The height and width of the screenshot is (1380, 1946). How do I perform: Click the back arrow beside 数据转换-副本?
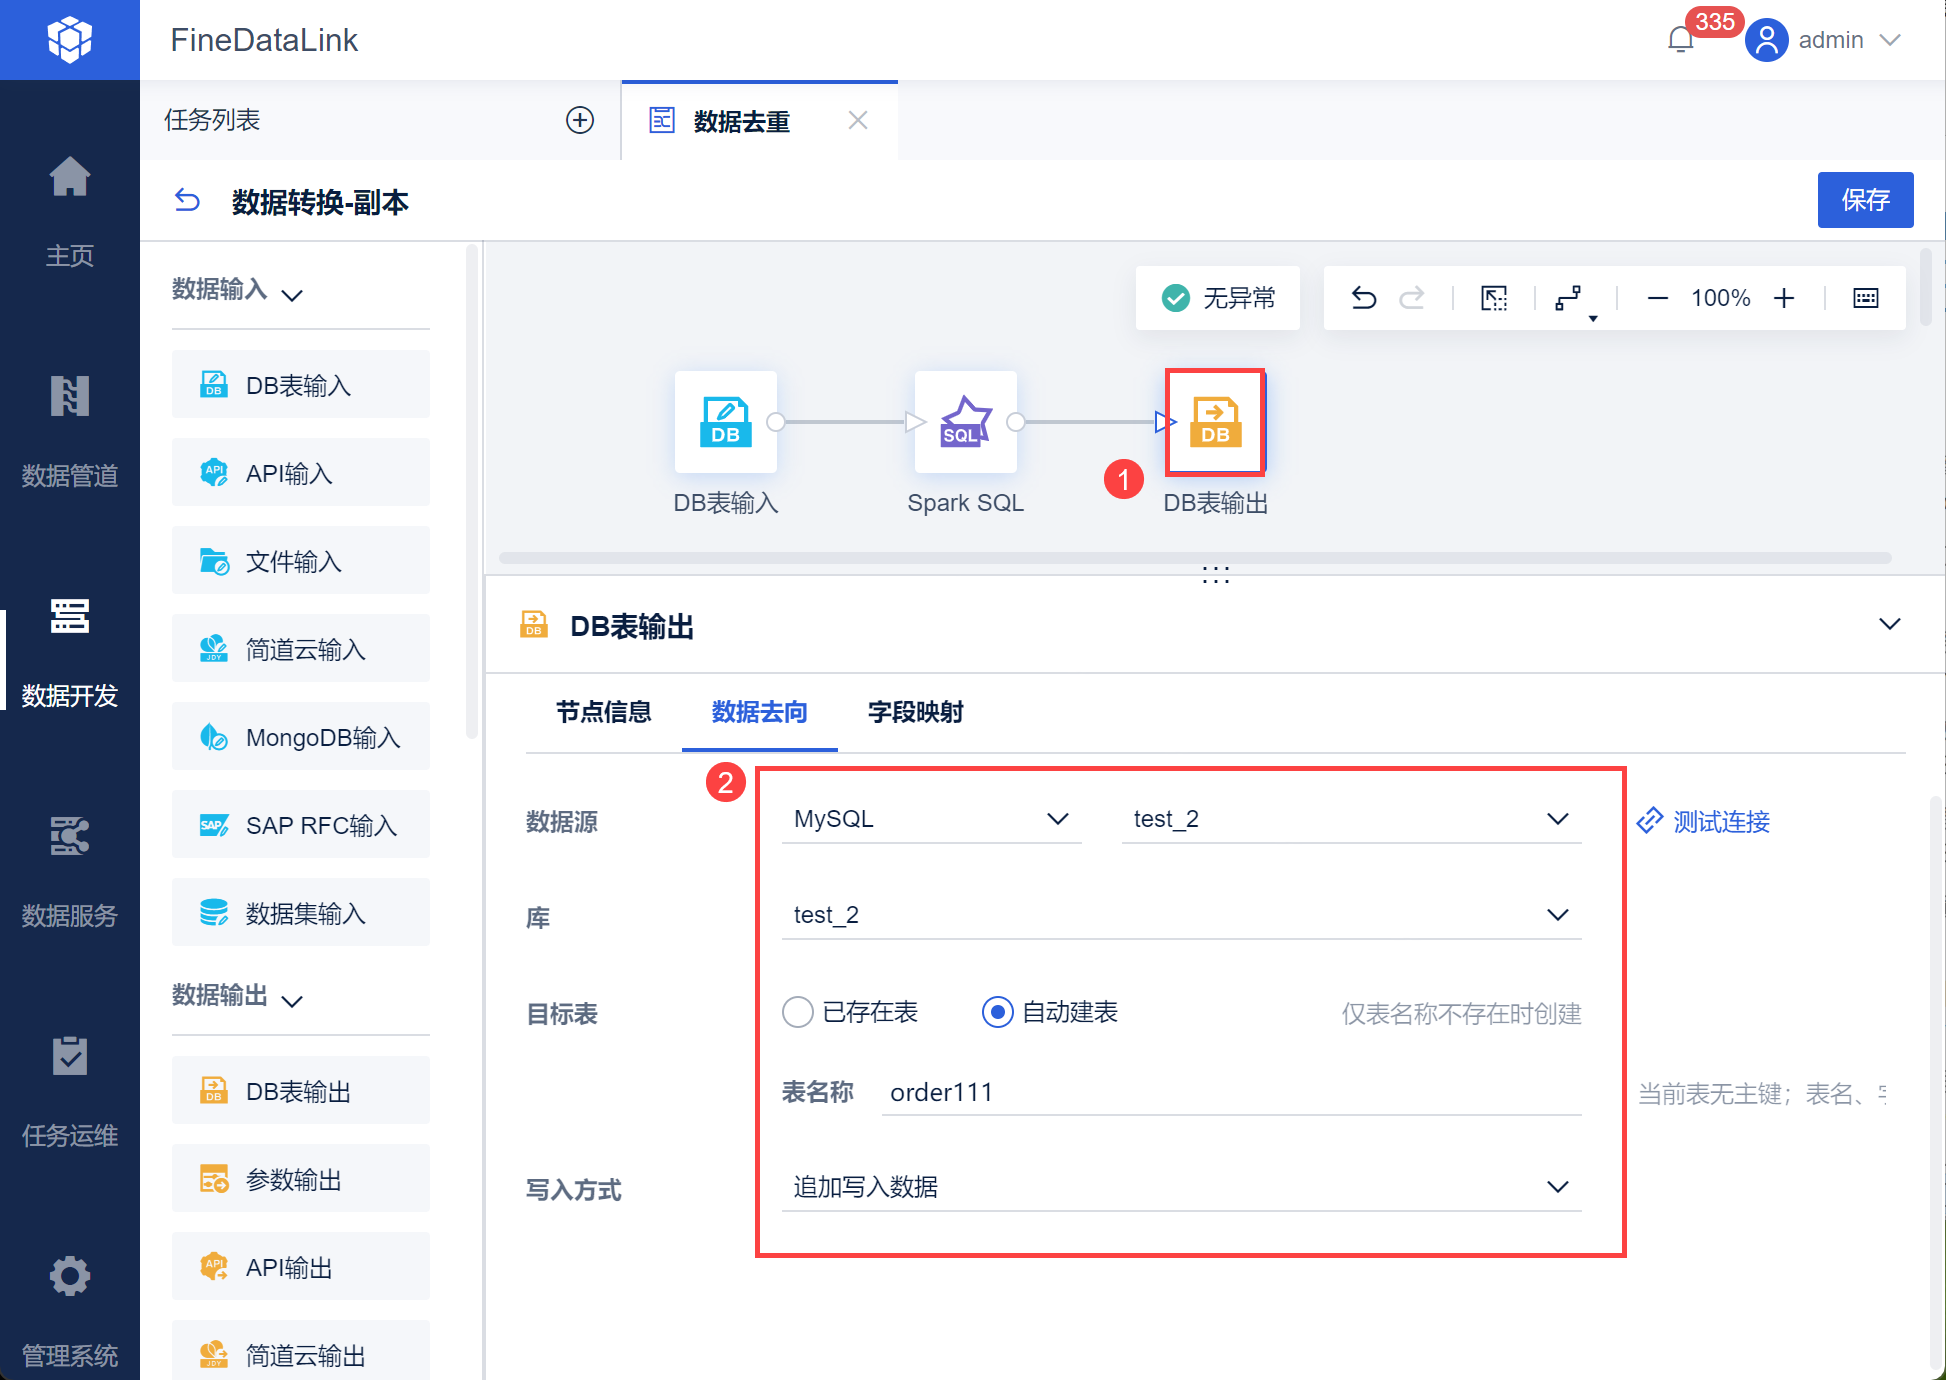click(188, 201)
